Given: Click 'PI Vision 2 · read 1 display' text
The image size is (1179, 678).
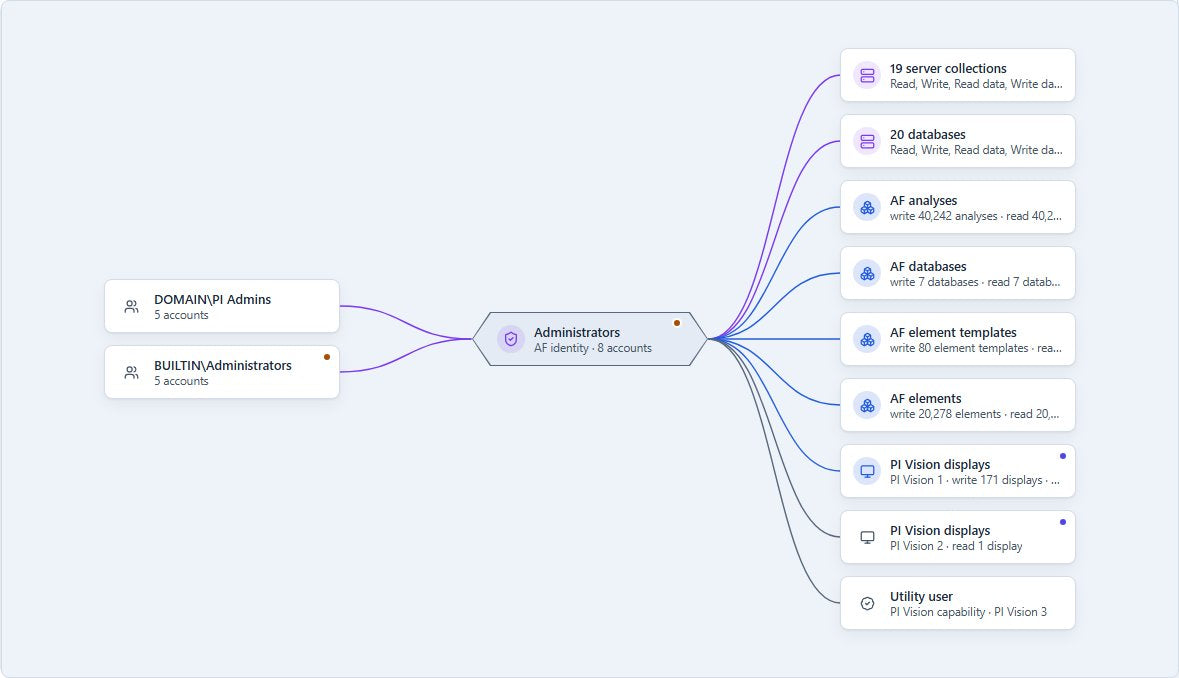Looking at the screenshot, I should coord(956,546).
